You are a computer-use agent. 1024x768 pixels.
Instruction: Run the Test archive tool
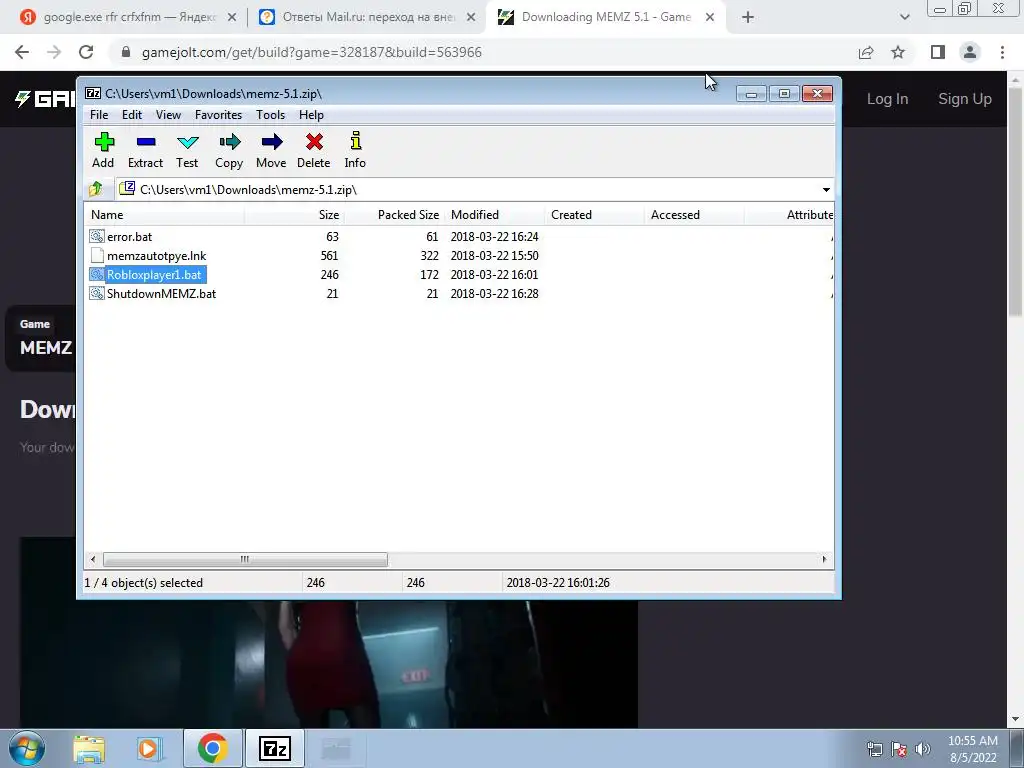[187, 150]
